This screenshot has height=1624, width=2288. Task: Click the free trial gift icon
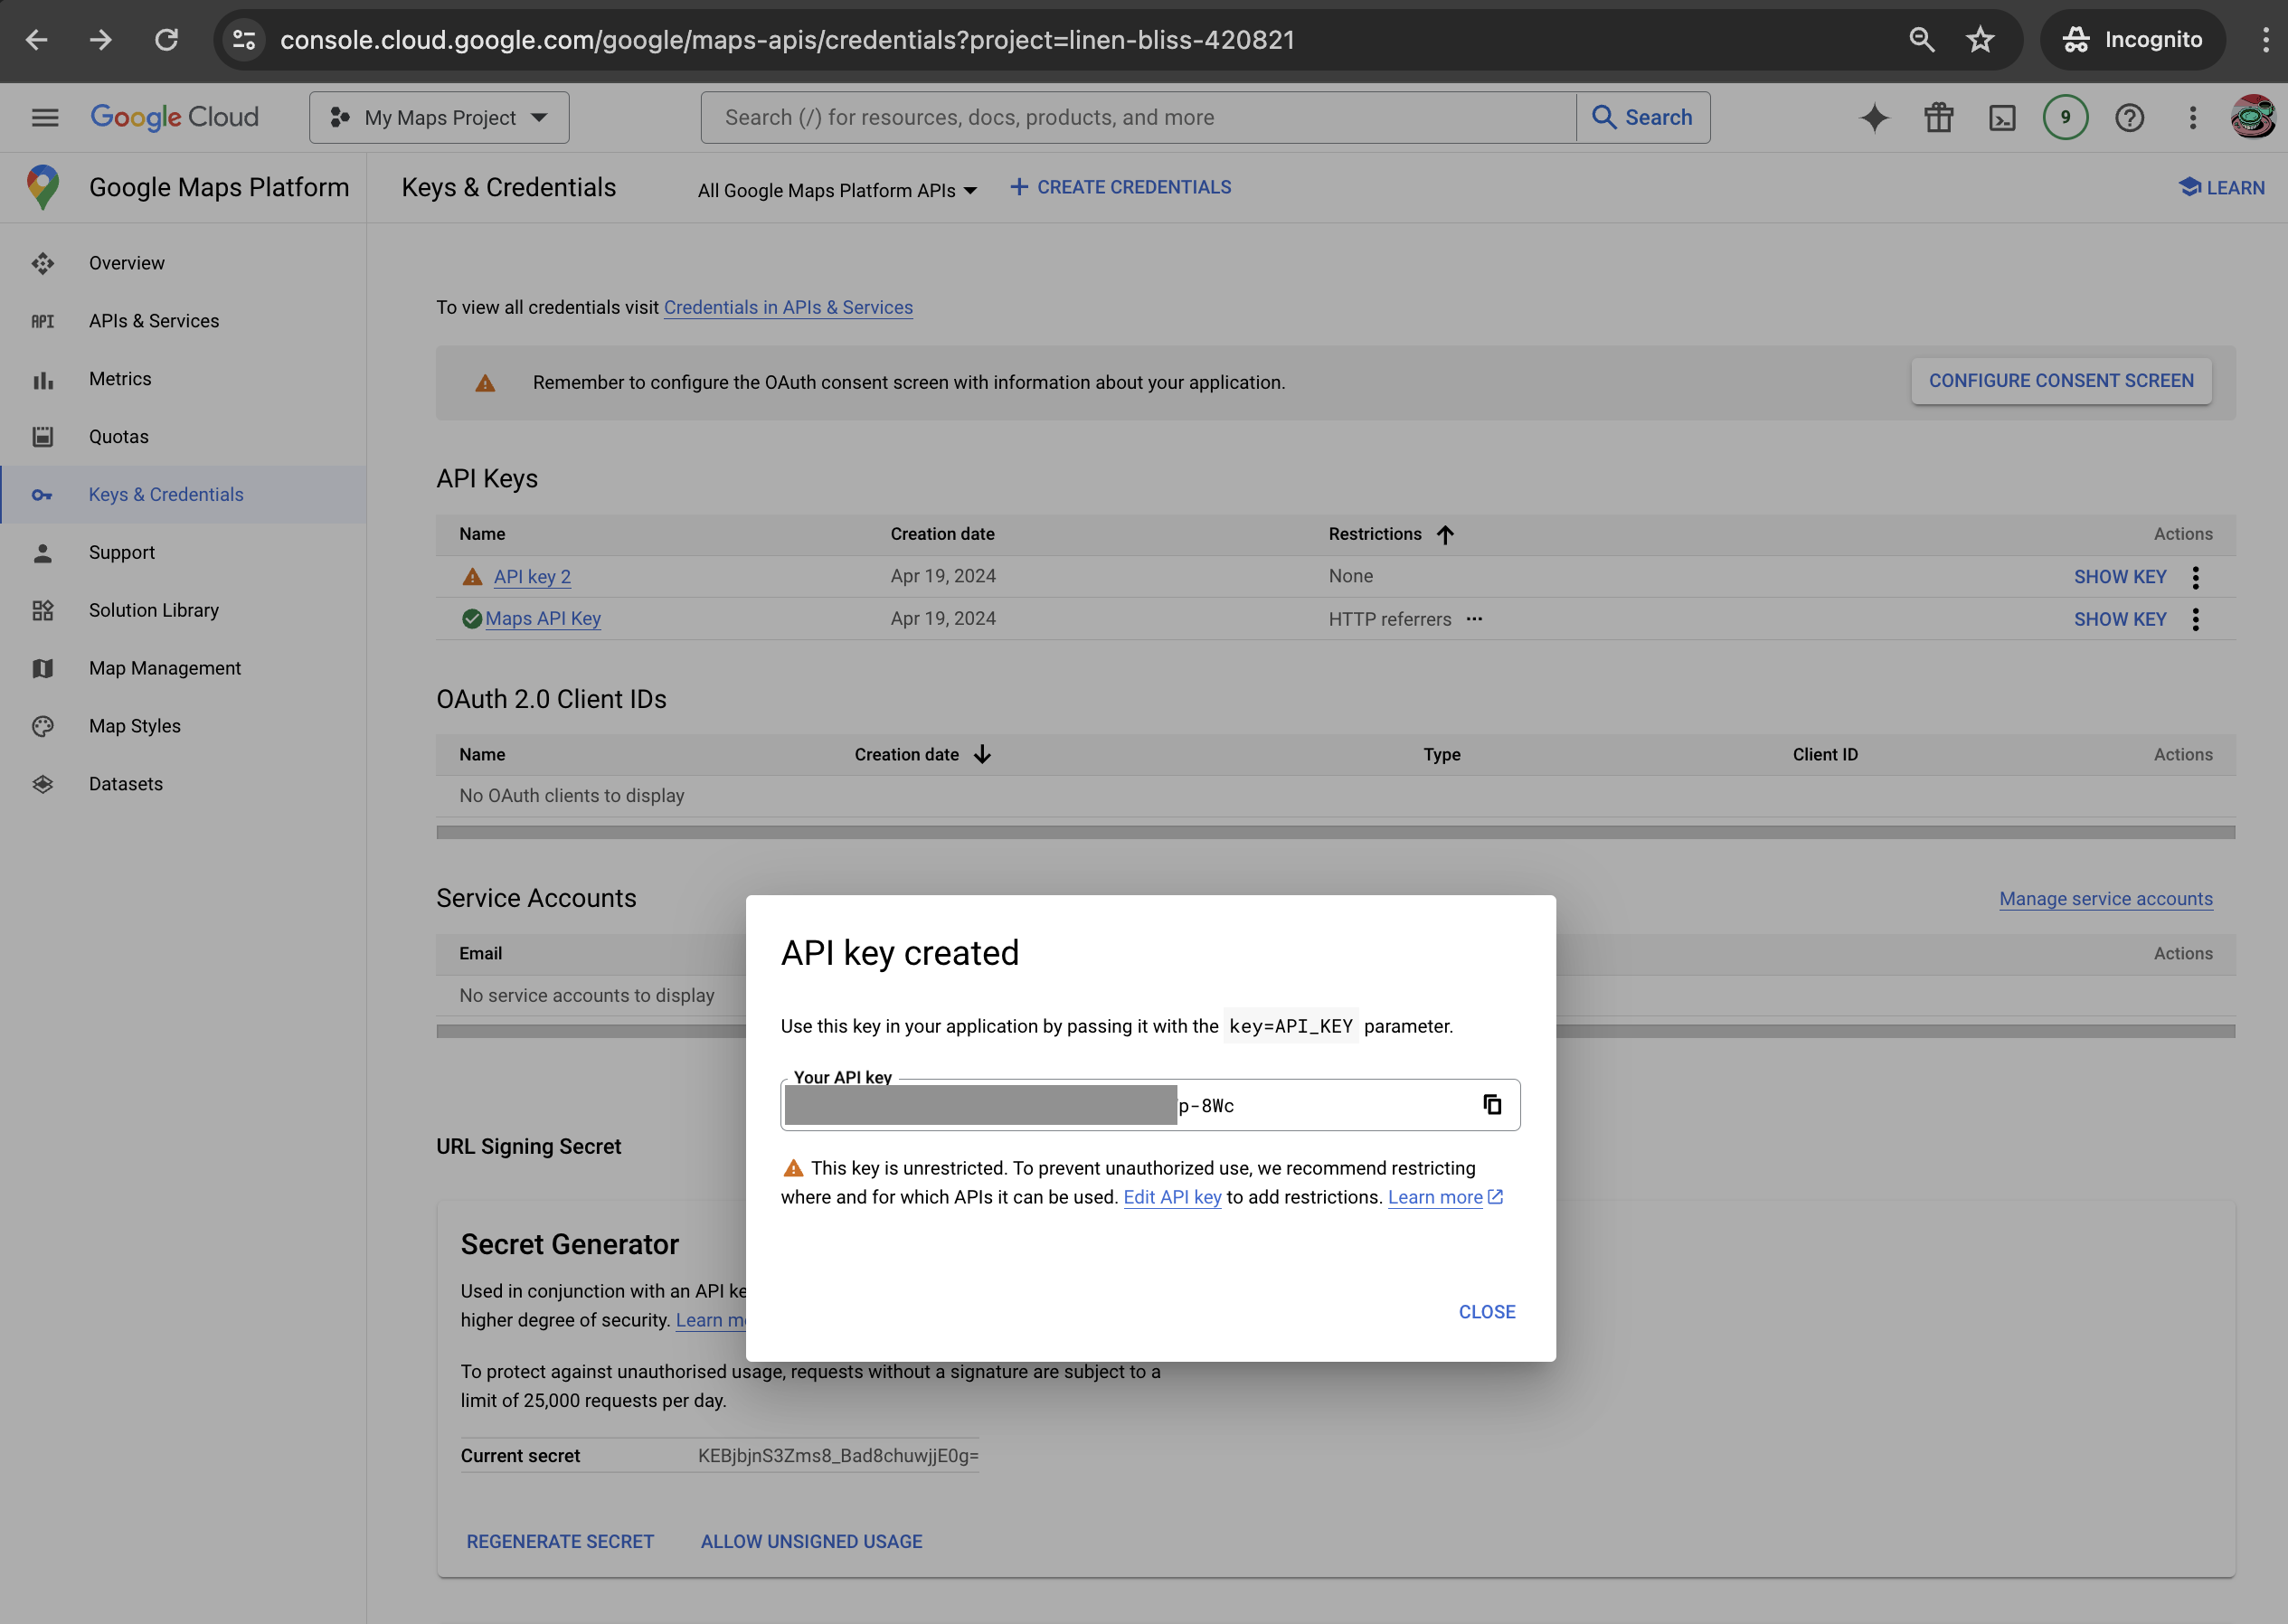[x=1938, y=118]
